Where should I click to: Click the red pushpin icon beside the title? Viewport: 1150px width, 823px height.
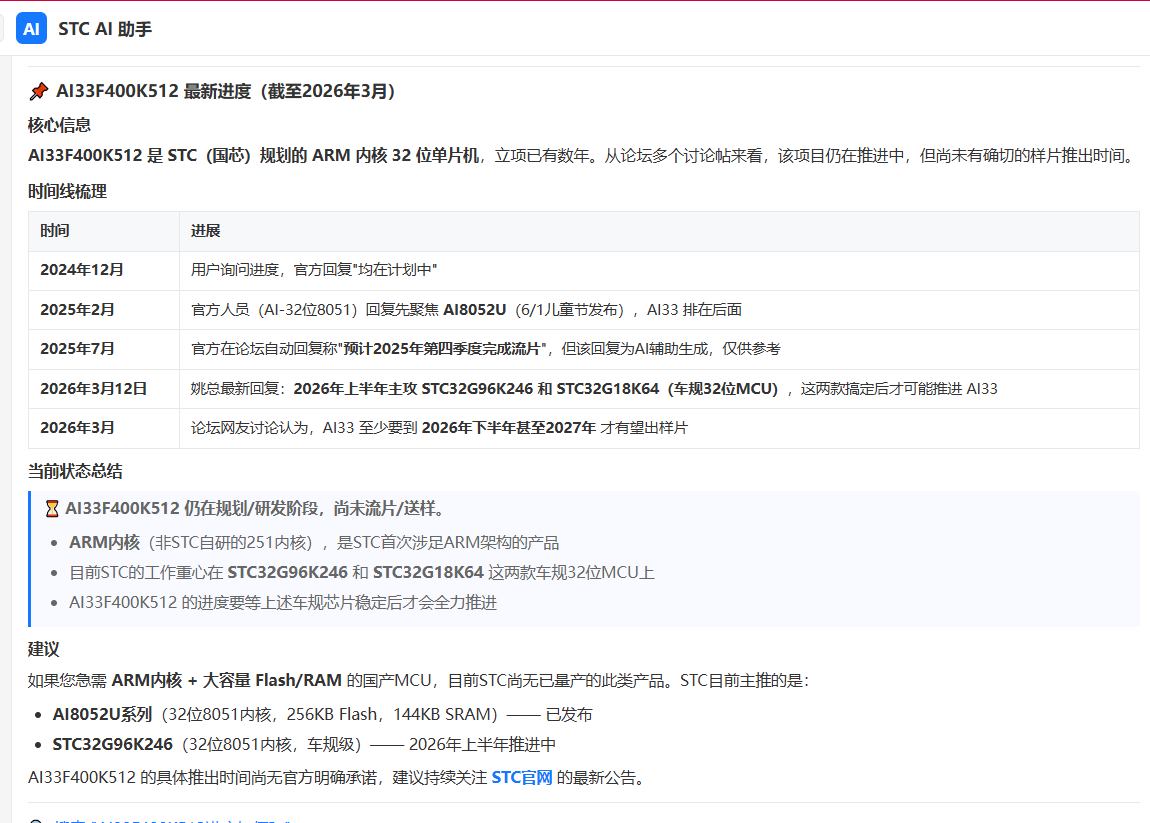(39, 91)
